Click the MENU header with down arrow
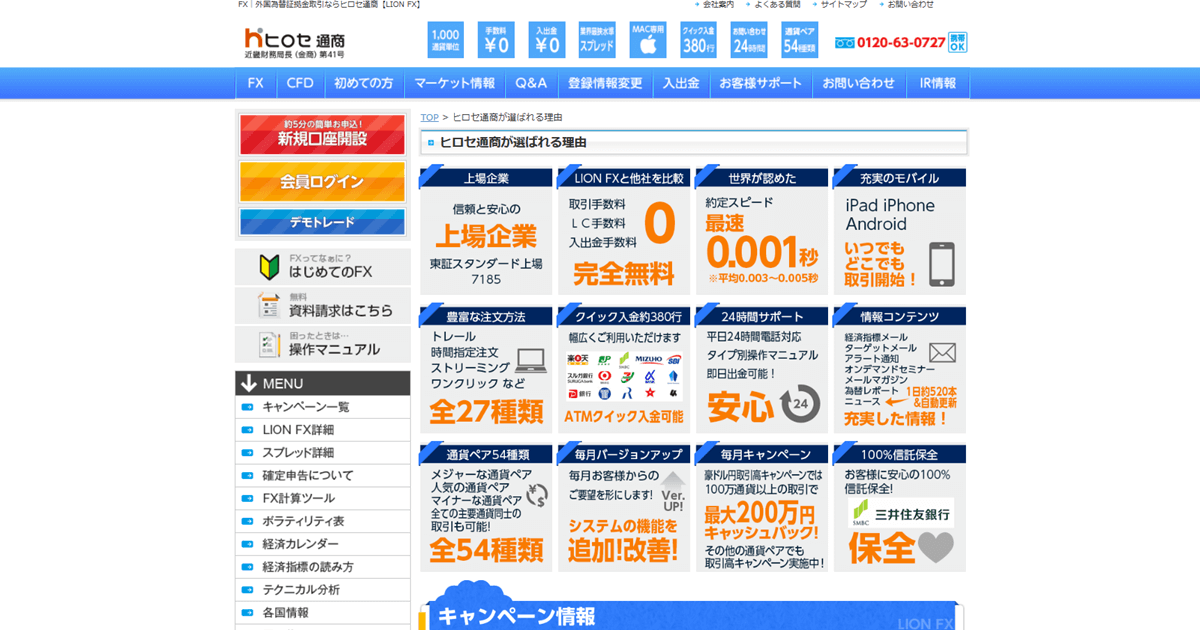Viewport: 1200px width, 630px height. point(323,383)
